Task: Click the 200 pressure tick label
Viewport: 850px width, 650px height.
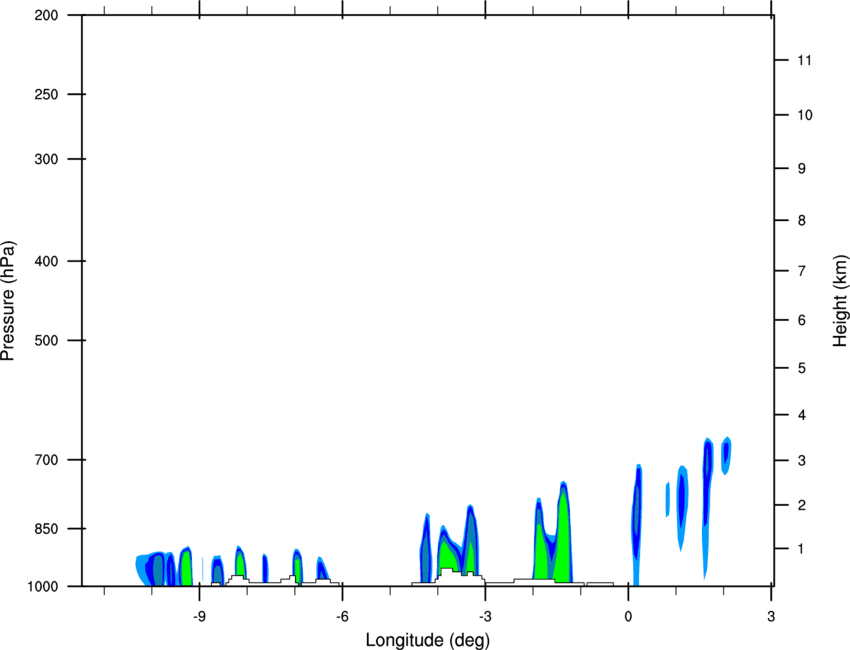Action: coord(46,15)
